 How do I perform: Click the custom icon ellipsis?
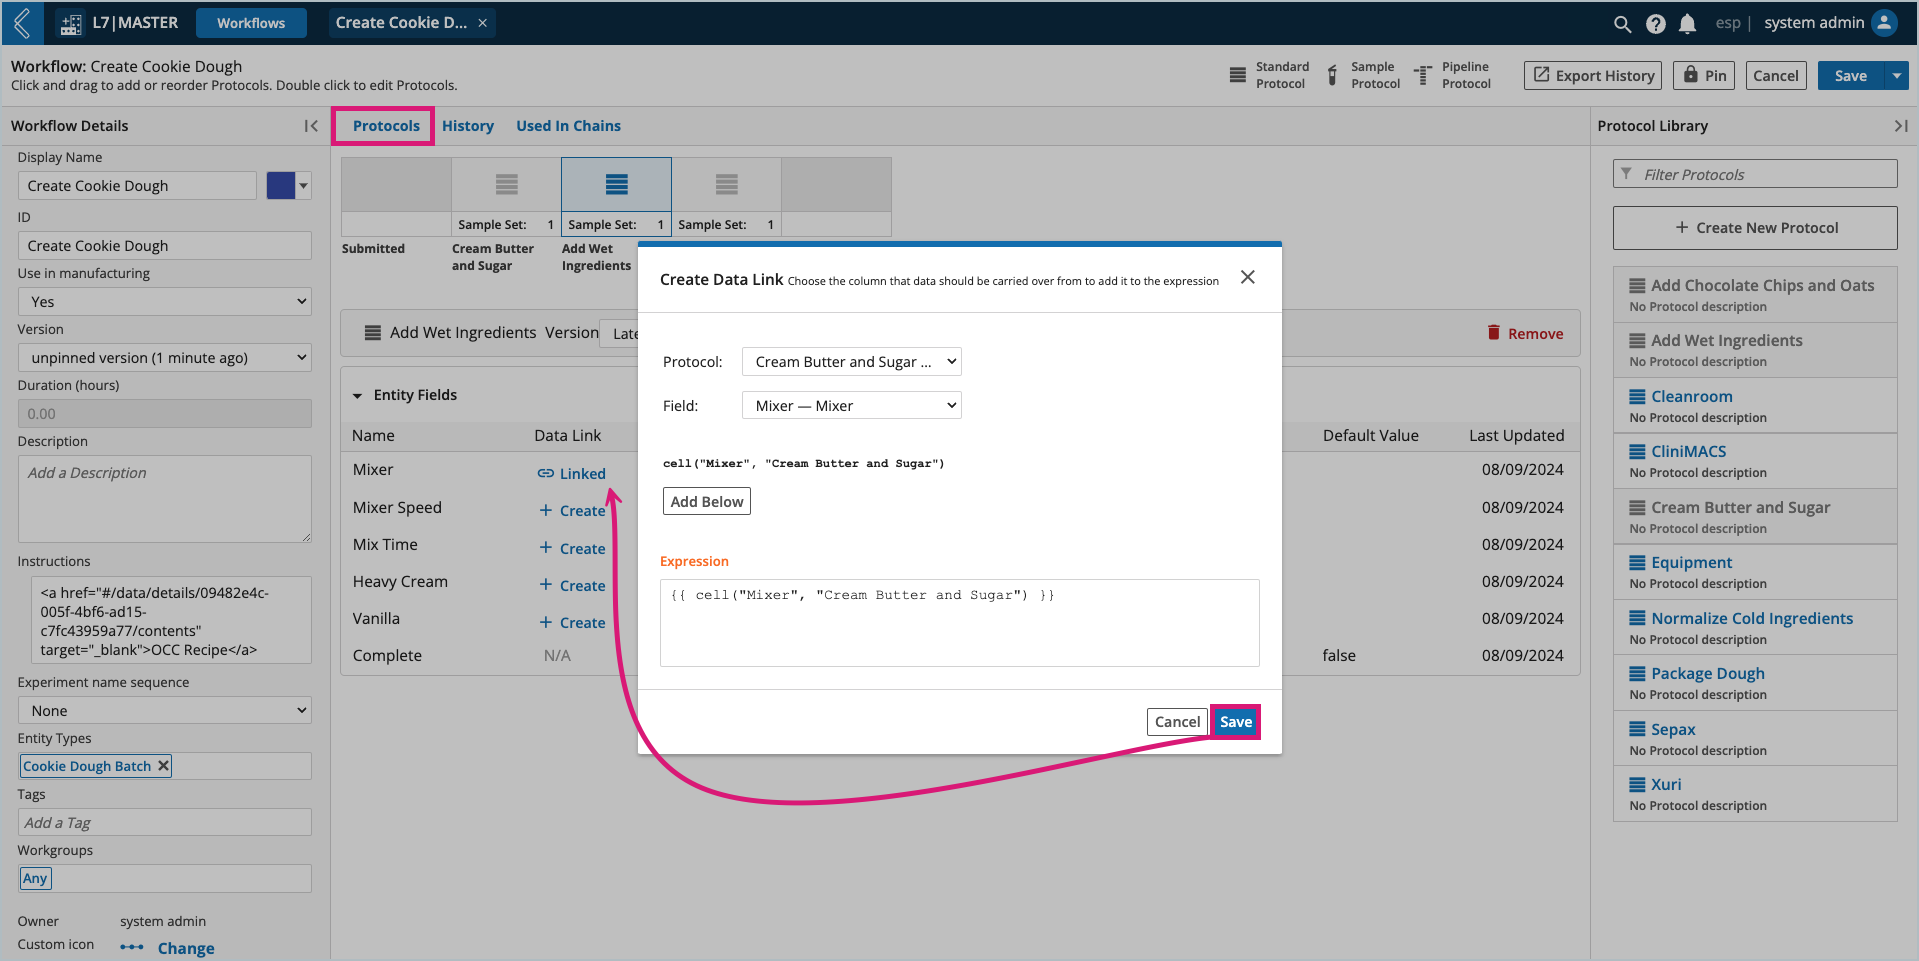132,947
